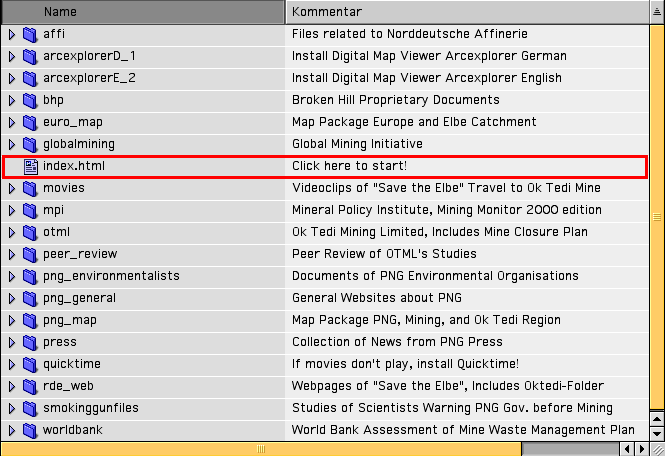Expand the worldbank disclosure triangle
665x456 pixels.
(x=12, y=431)
